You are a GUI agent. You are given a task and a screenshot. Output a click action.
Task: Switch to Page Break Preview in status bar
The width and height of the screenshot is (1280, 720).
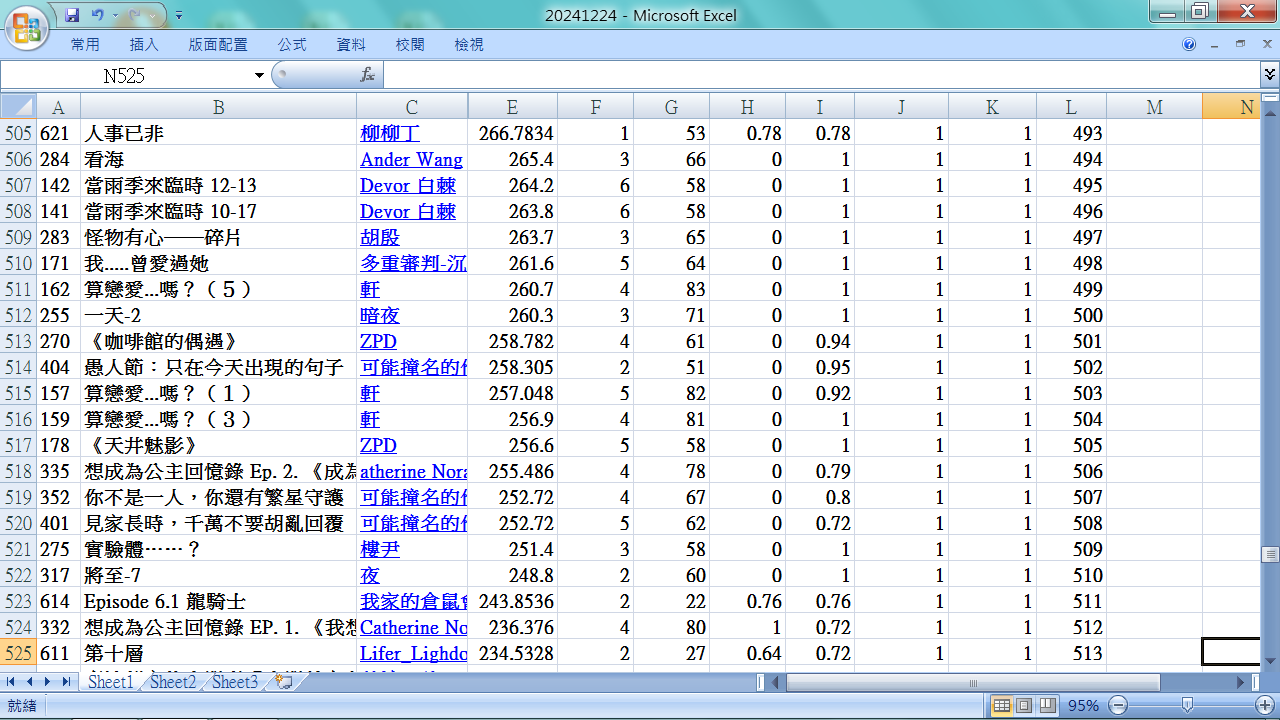tap(1046, 706)
